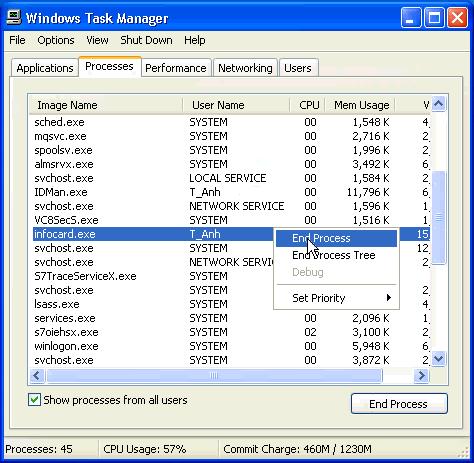Select the s7oiehsx.exe process row
This screenshot has height=463, width=474.
(x=231, y=332)
